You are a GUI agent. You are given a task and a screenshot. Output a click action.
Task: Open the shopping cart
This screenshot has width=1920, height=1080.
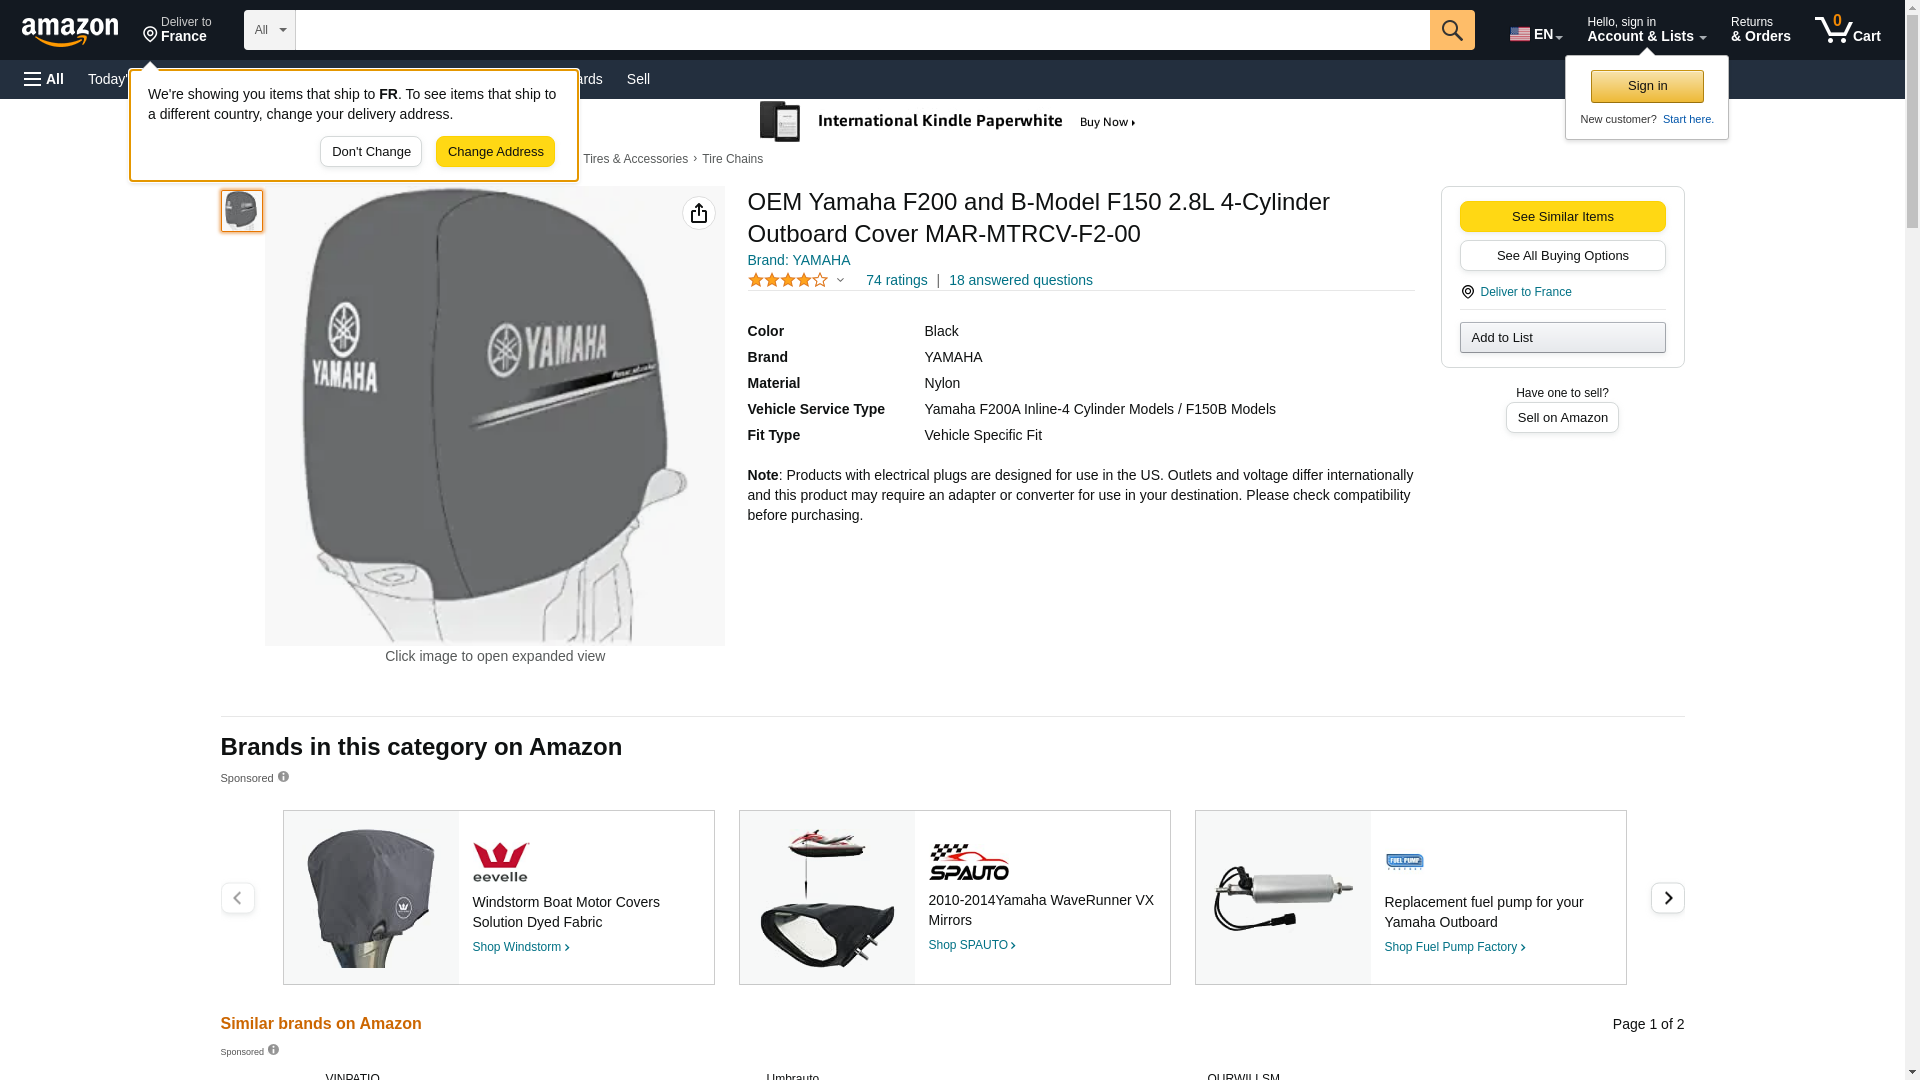[1848, 29]
